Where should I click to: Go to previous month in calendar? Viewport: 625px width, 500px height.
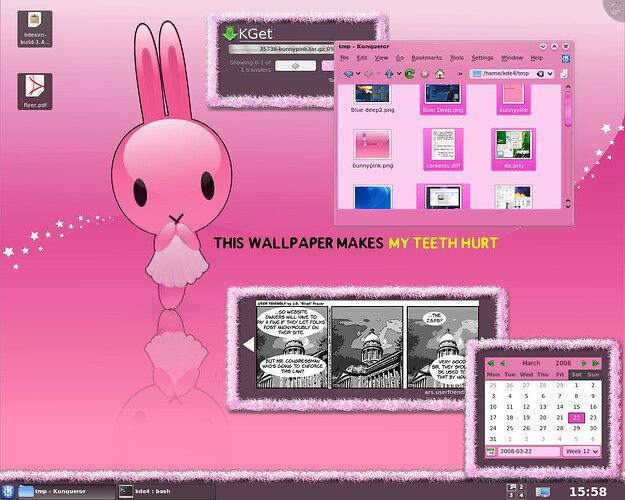pos(502,363)
